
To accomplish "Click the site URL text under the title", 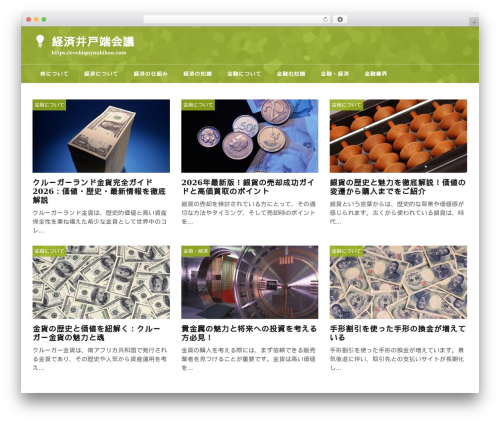I will click(x=89, y=53).
